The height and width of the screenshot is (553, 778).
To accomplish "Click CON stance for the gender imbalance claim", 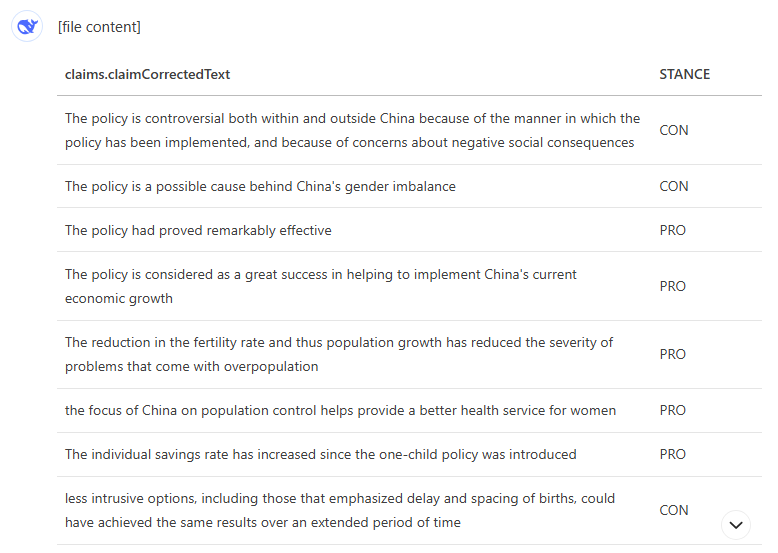I will click(674, 186).
